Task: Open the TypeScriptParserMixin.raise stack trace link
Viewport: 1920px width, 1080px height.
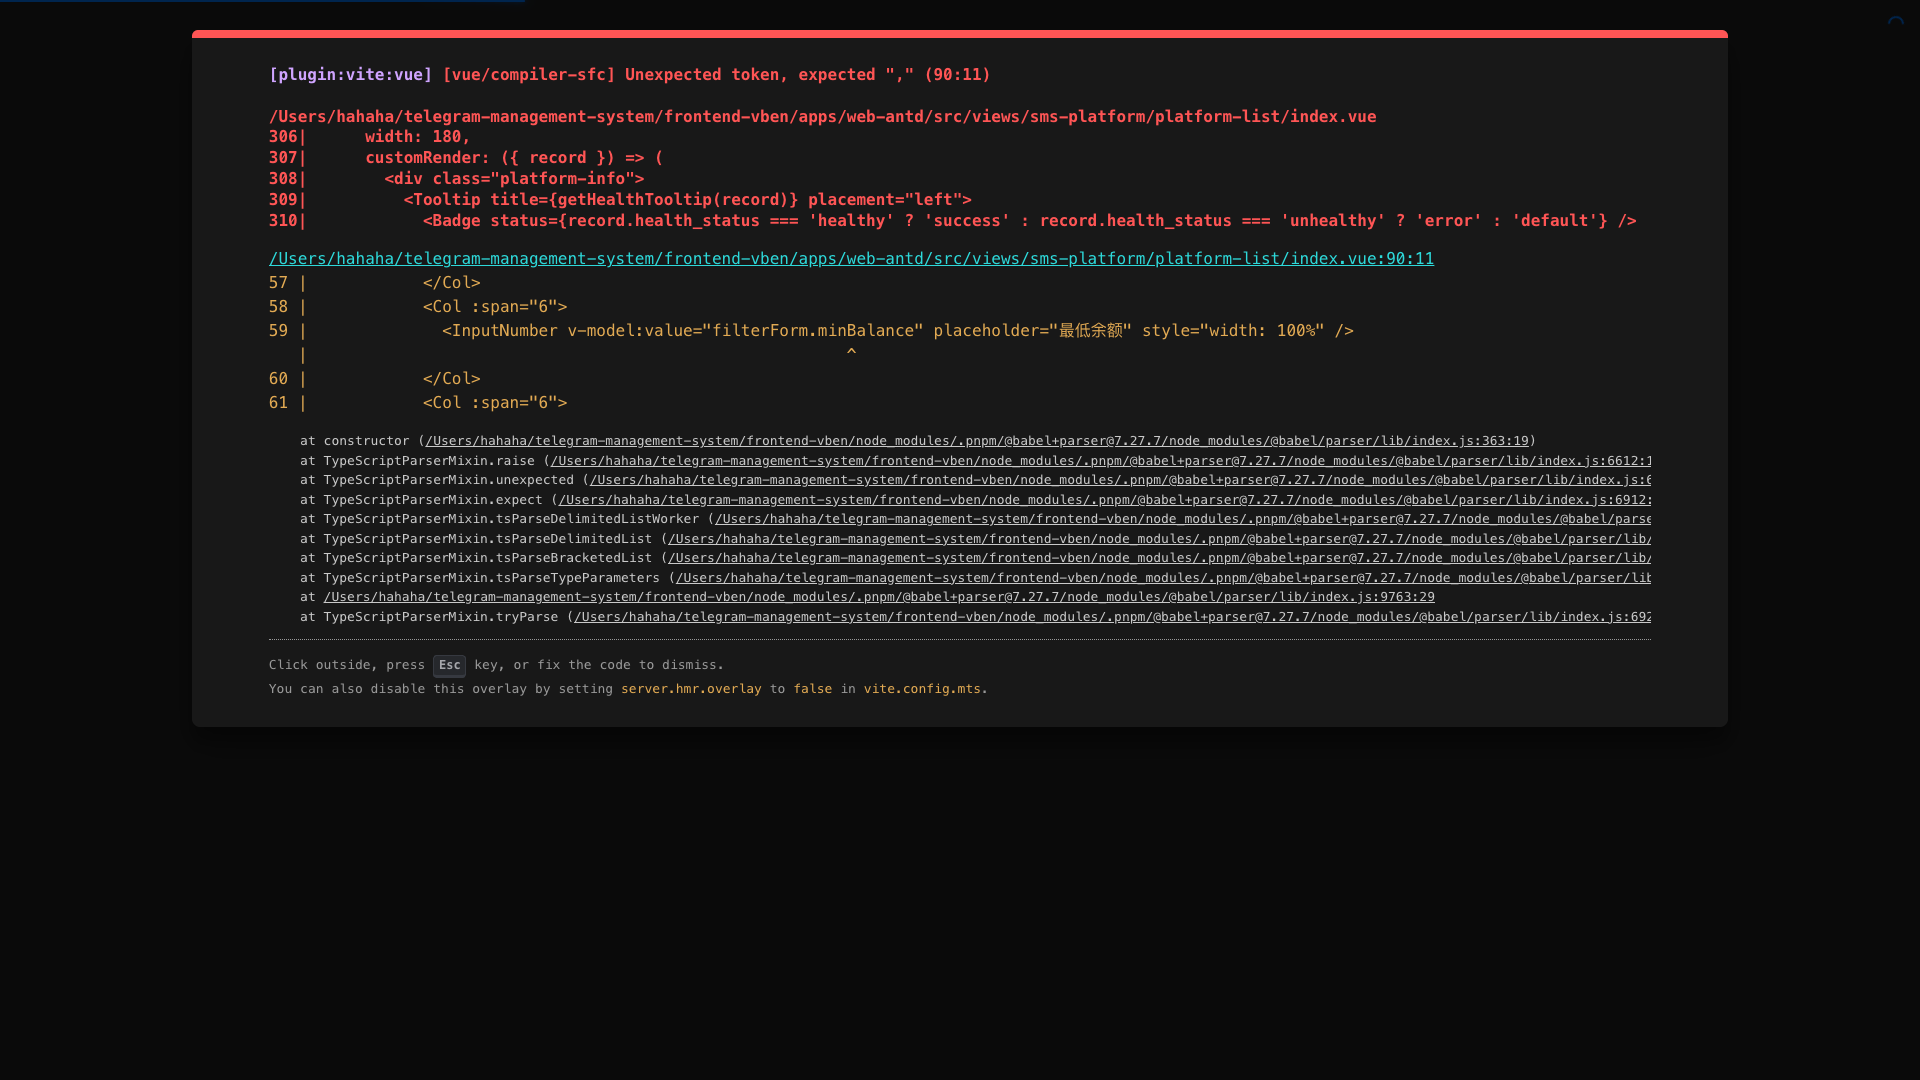Action: point(1100,461)
